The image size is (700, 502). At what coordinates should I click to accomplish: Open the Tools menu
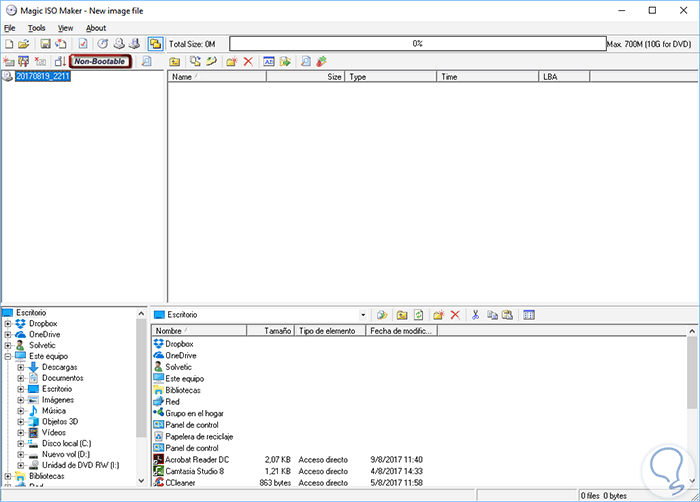37,28
